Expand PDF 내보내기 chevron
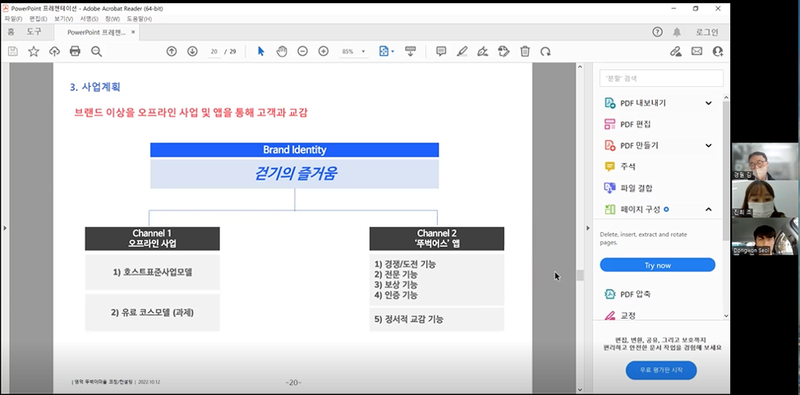This screenshot has width=800, height=395. coord(709,103)
